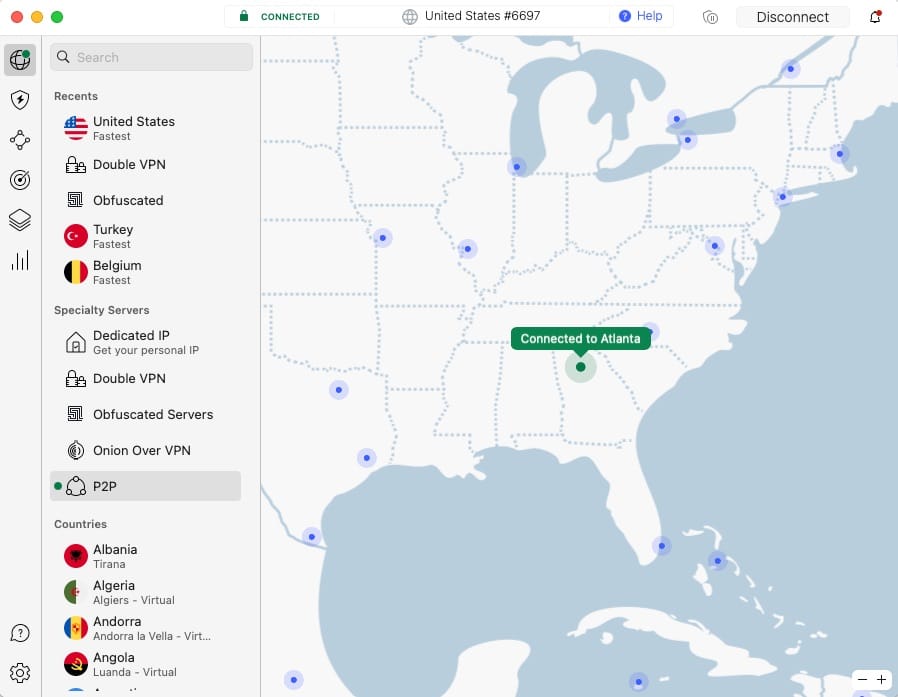Select United States Fastest in Recents
The width and height of the screenshot is (898, 697).
[x=146, y=128]
